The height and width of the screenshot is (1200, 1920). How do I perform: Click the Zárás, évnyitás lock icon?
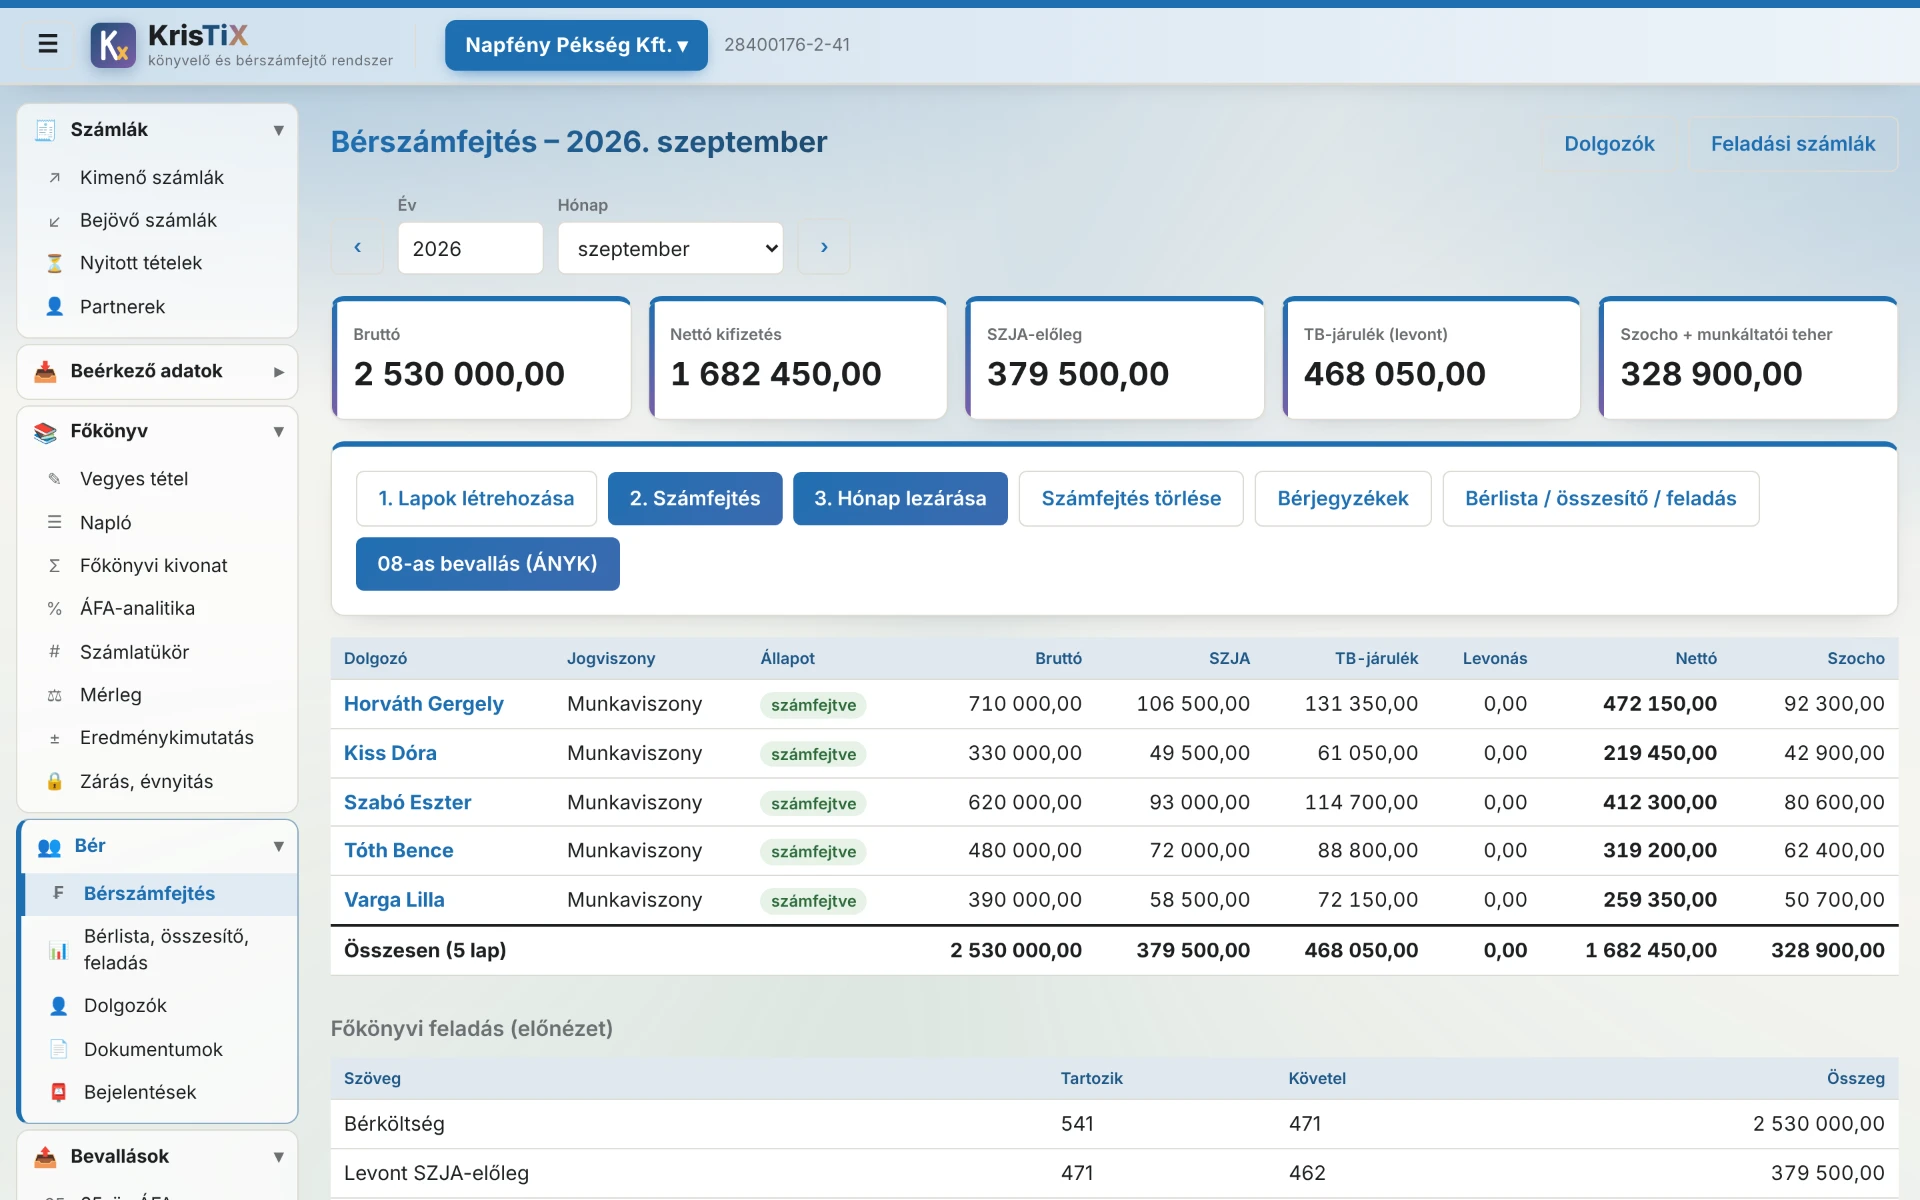55,782
